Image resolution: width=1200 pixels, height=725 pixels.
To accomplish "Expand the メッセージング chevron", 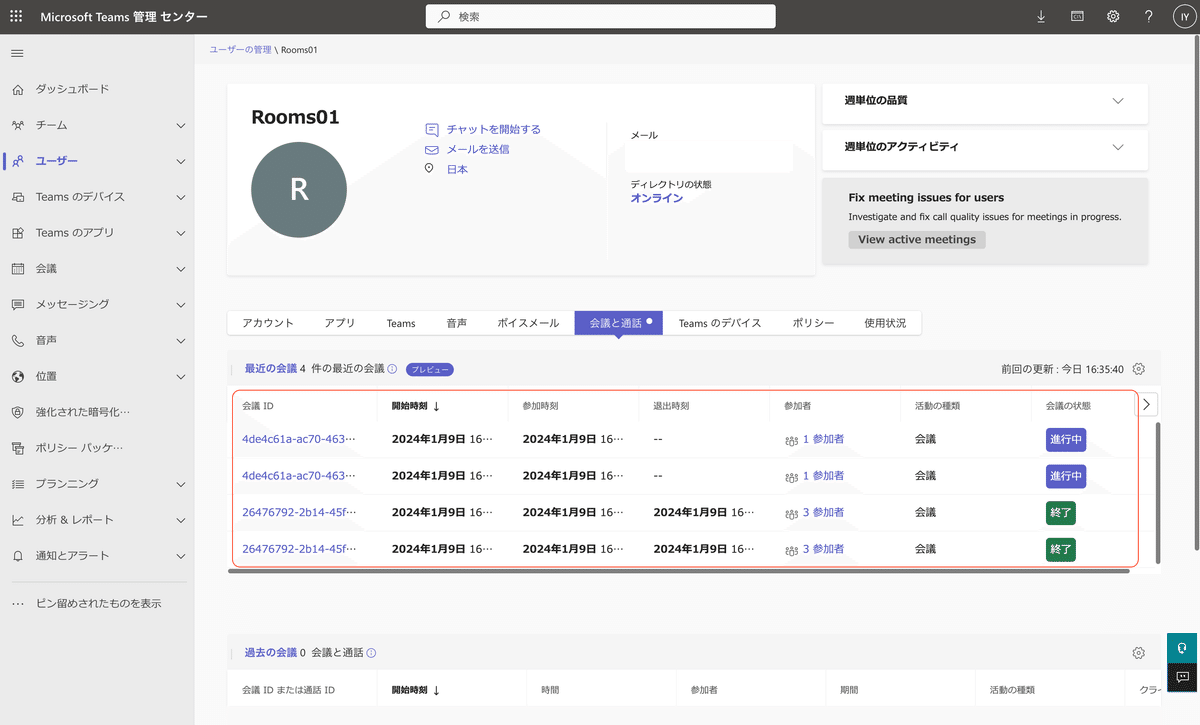I will [x=181, y=304].
